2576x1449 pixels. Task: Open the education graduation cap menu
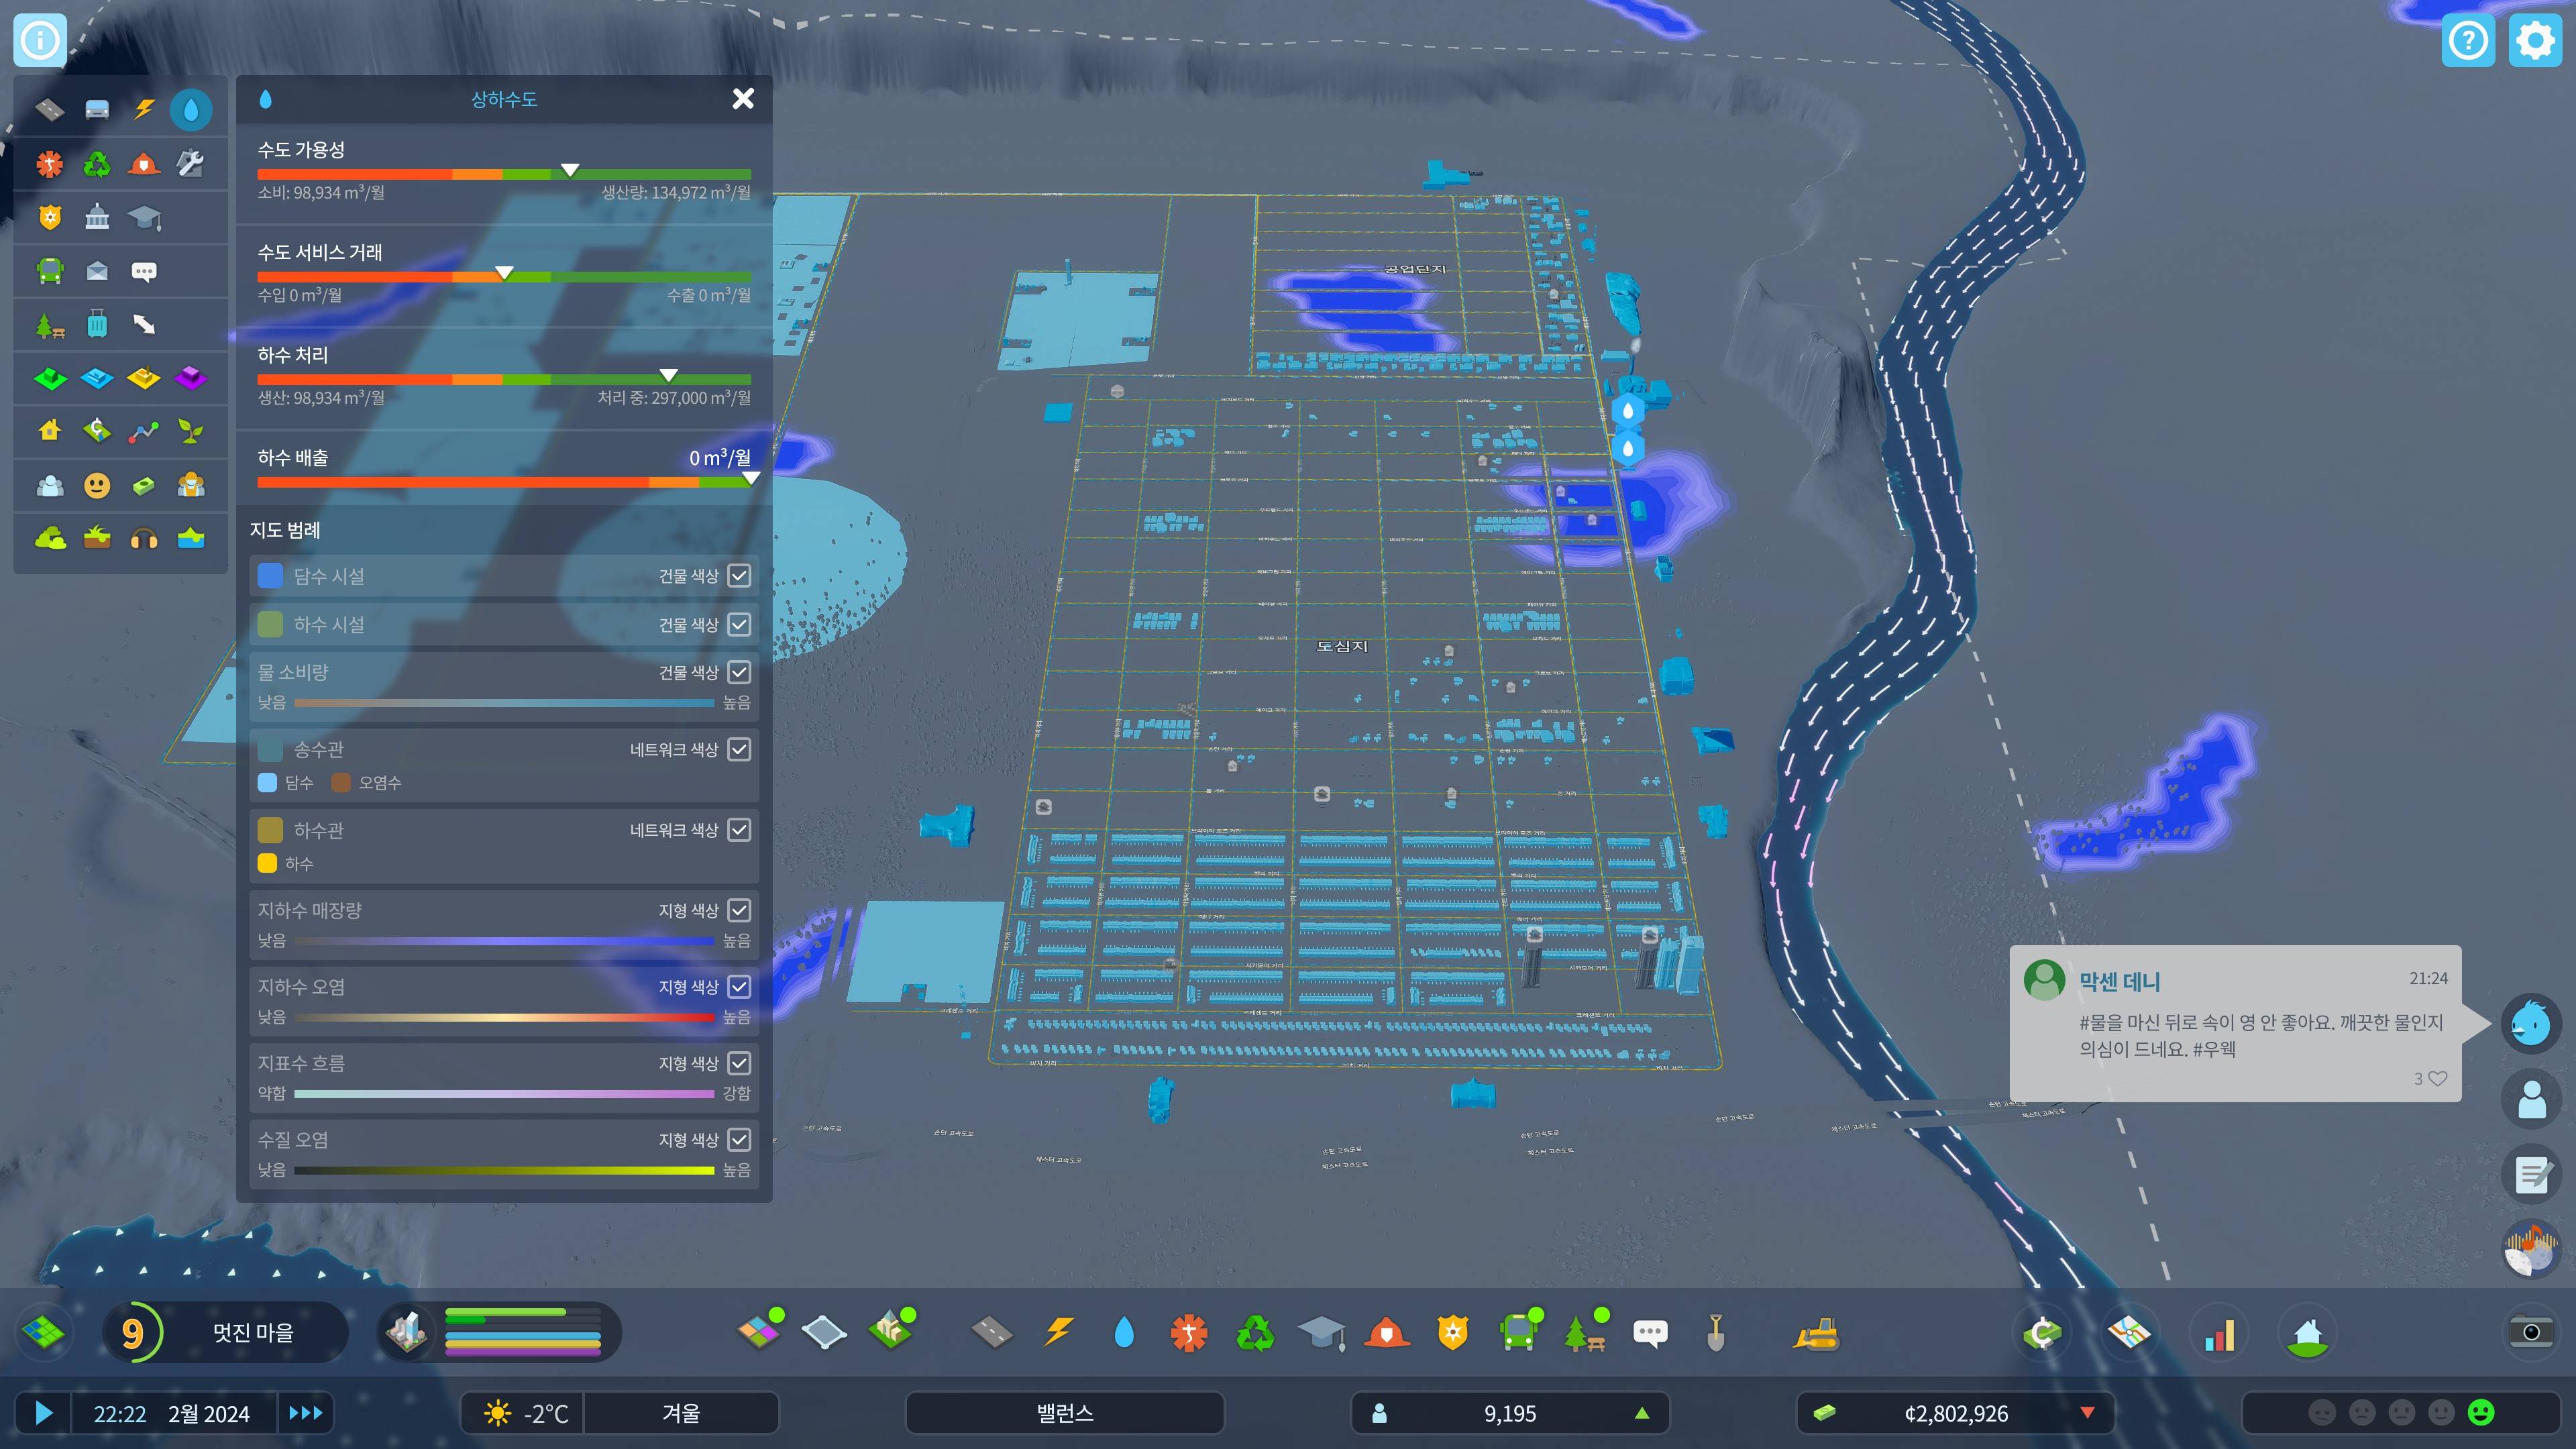[1321, 1333]
